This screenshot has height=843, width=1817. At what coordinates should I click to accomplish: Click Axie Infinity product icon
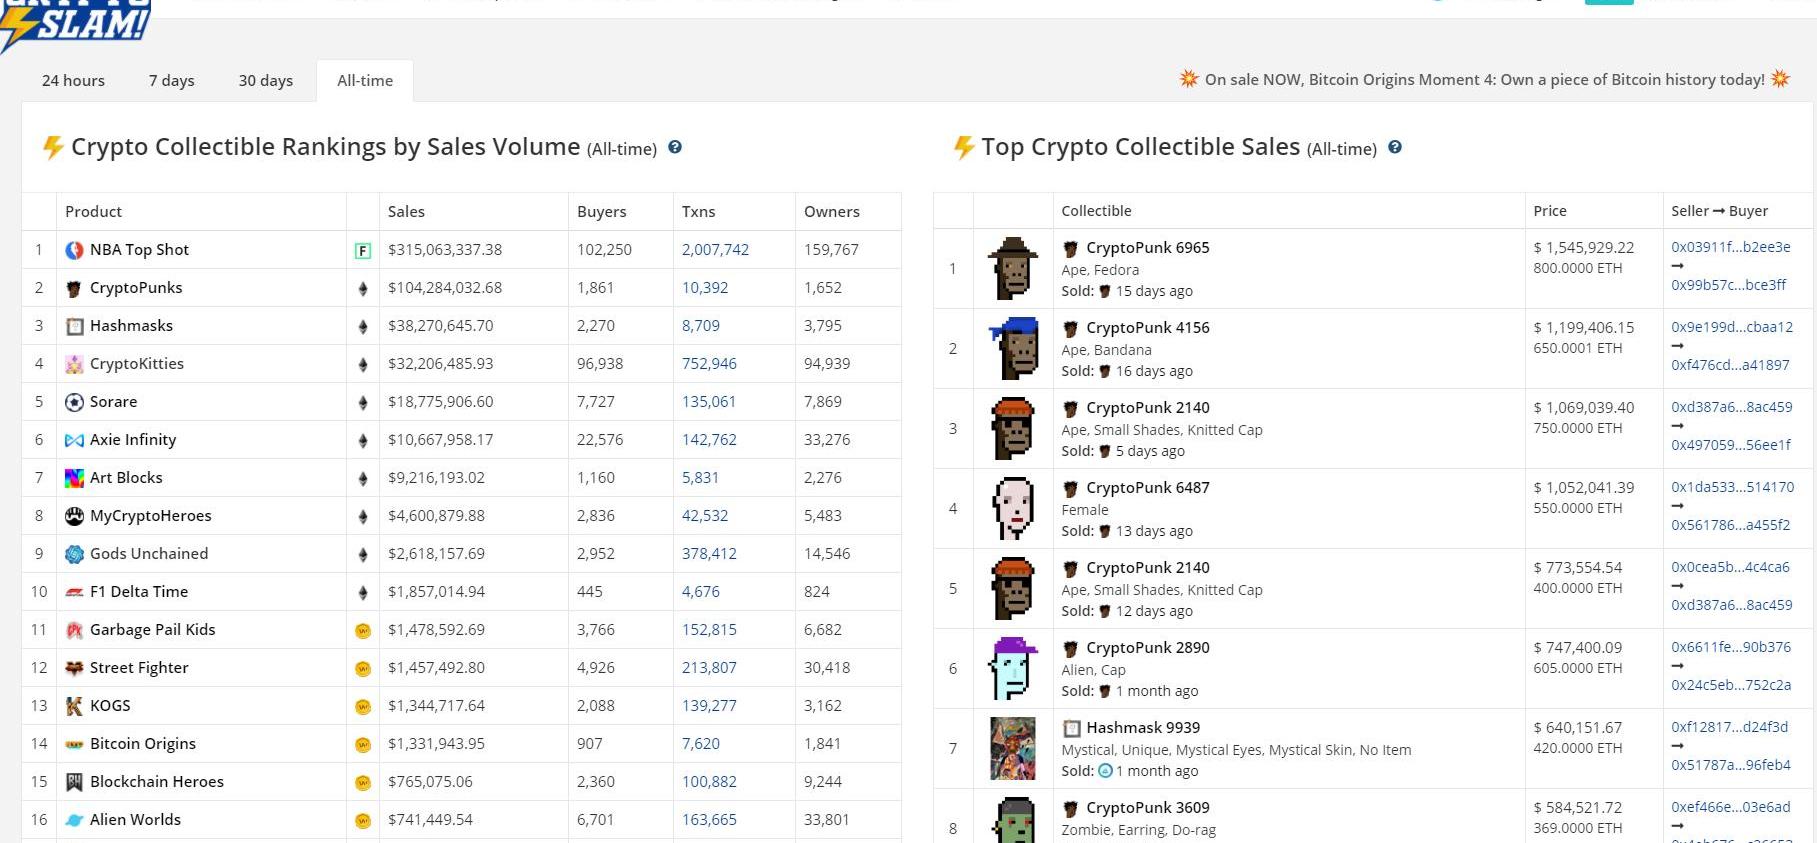pos(74,440)
